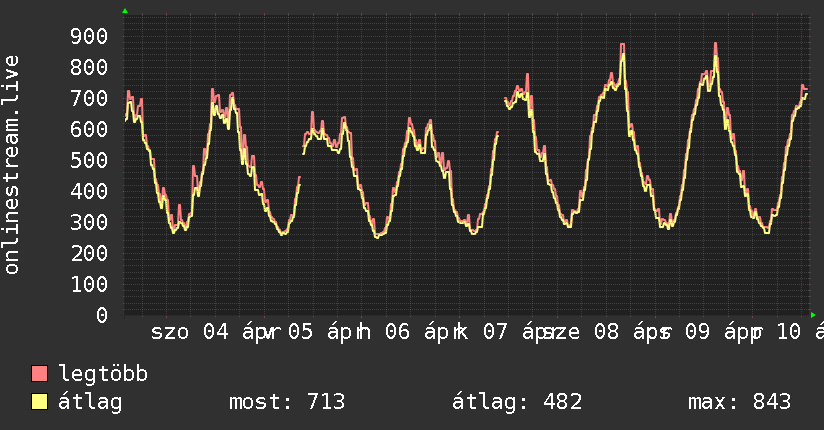Click the green arrow atop the y-axis
Image resolution: width=824 pixels, height=430 pixels.
(125, 11)
